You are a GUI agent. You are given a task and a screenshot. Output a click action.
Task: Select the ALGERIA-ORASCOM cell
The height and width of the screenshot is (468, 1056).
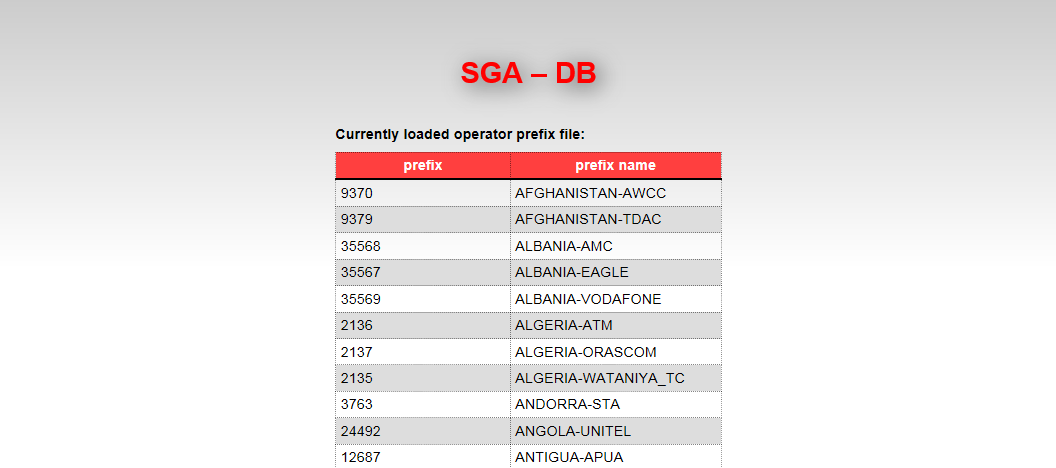616,352
